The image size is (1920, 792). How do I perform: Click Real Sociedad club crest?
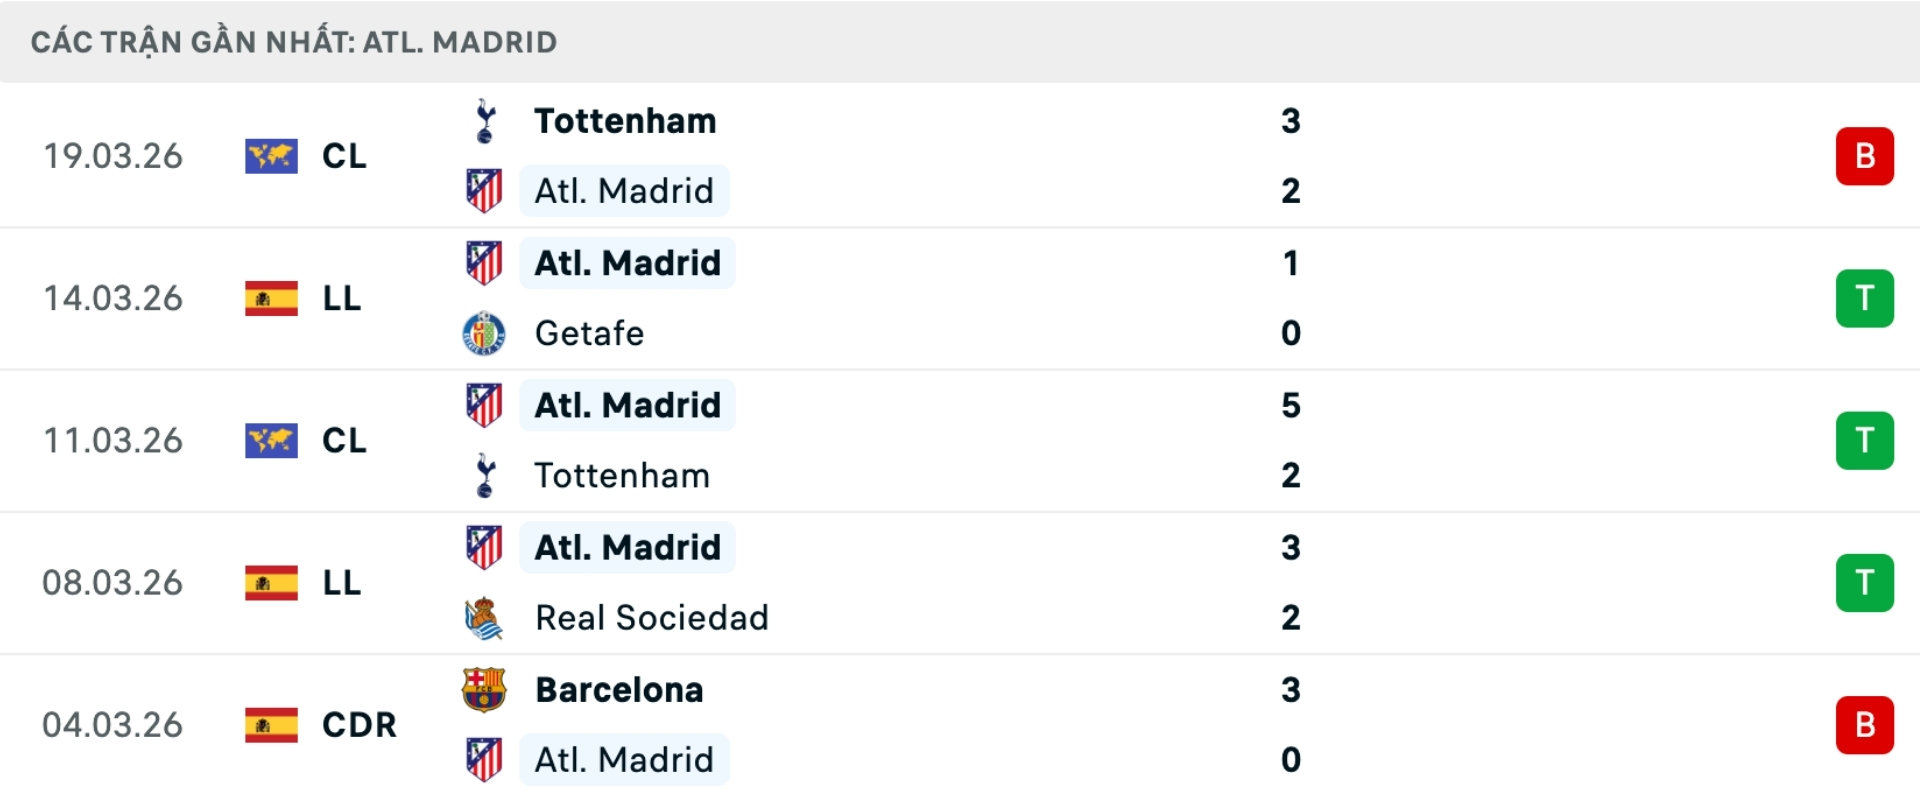(x=484, y=618)
